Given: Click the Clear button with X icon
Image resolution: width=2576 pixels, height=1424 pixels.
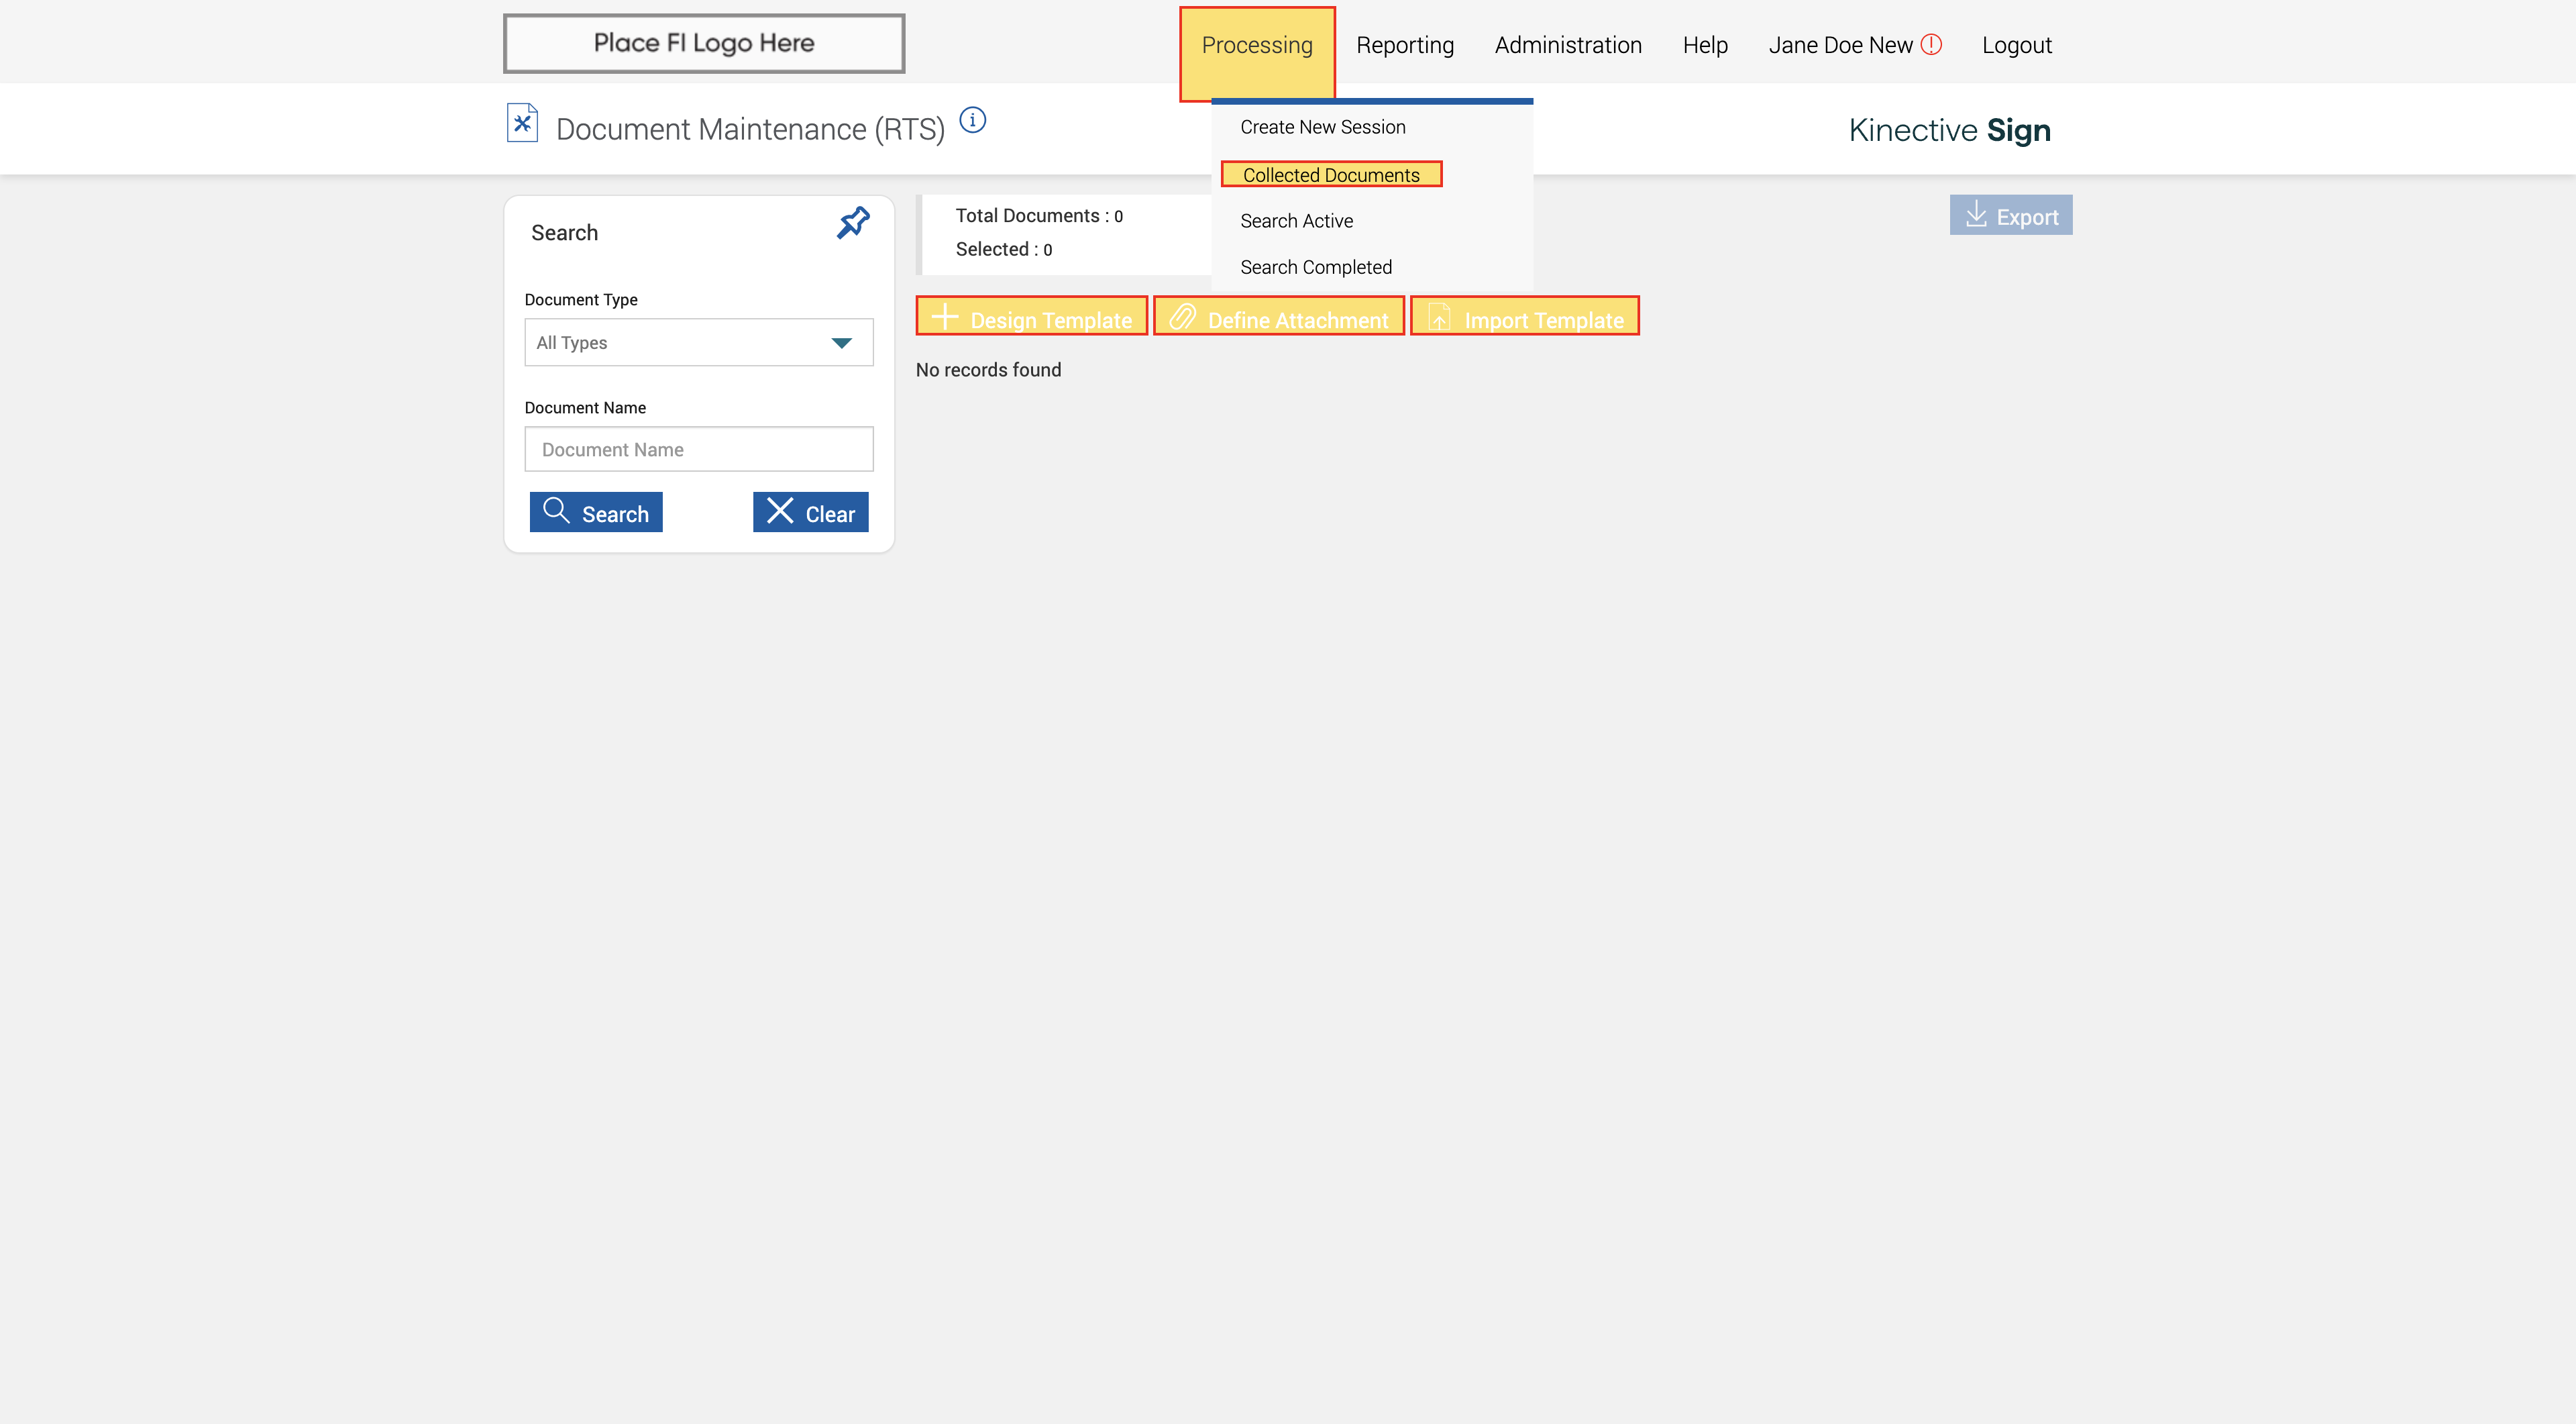Looking at the screenshot, I should pyautogui.click(x=810, y=513).
